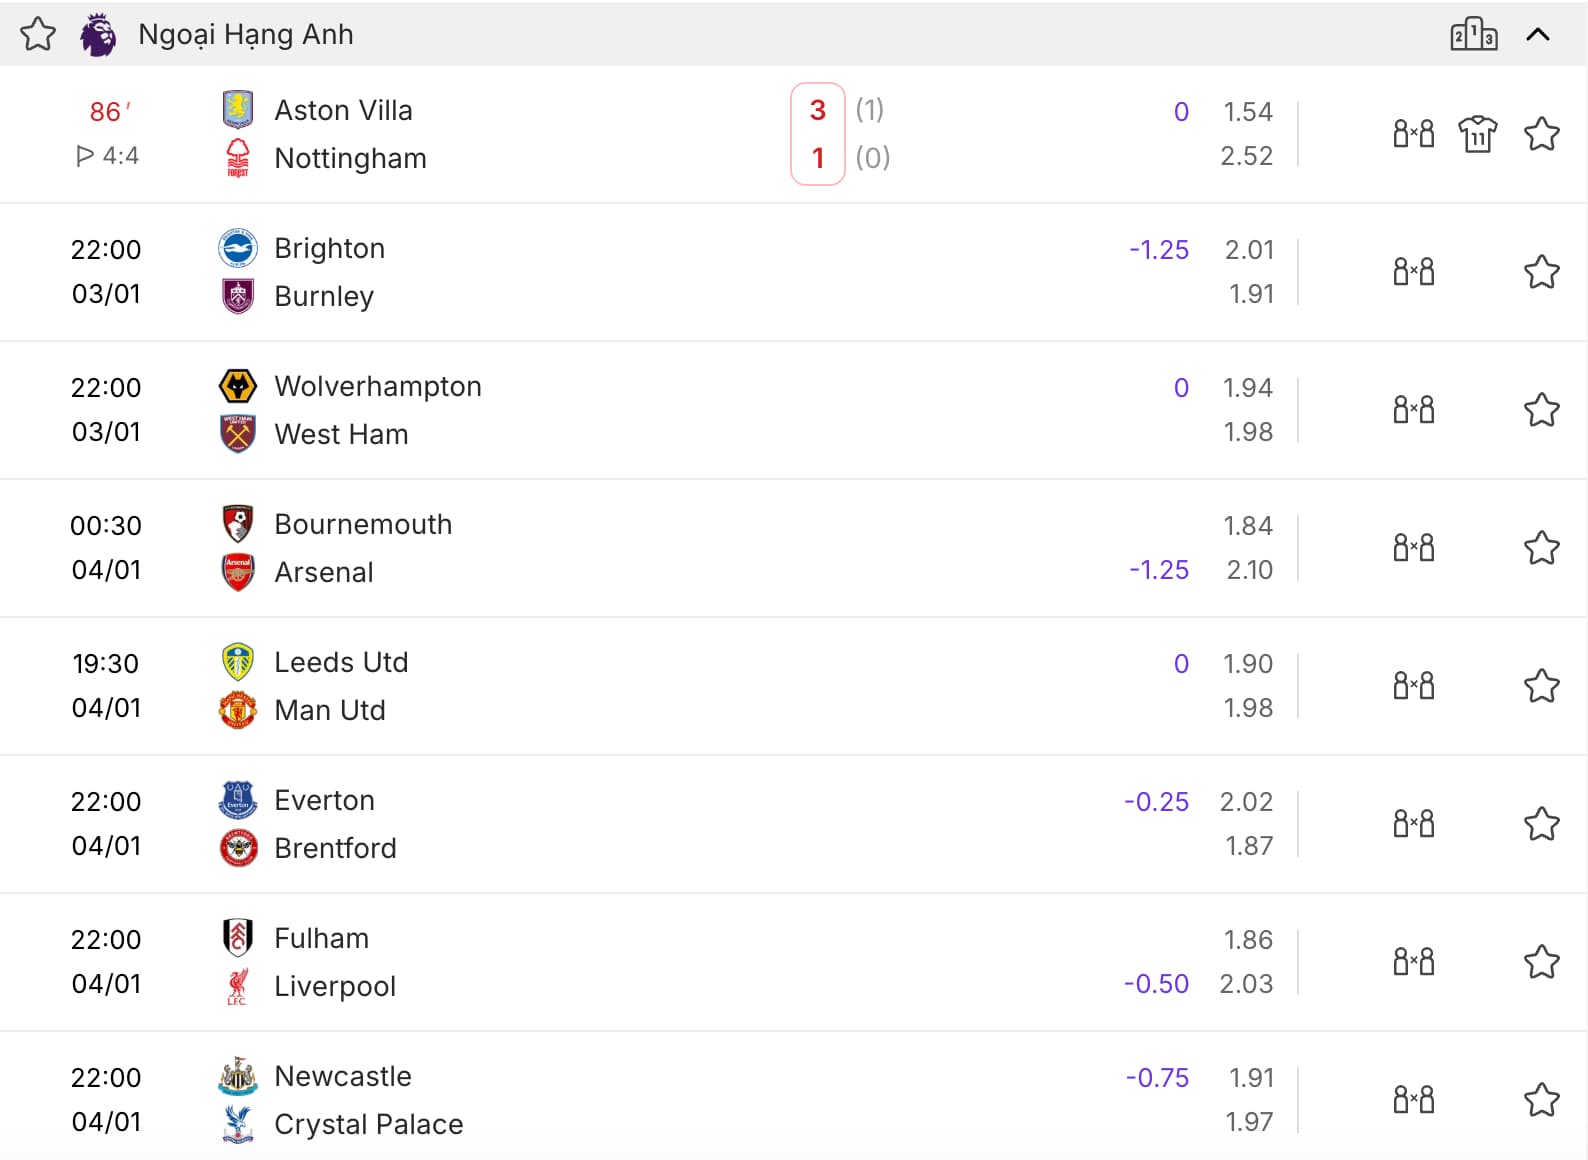Click the Premier League logo in header
Viewport: 1588px width, 1160px height.
98,35
